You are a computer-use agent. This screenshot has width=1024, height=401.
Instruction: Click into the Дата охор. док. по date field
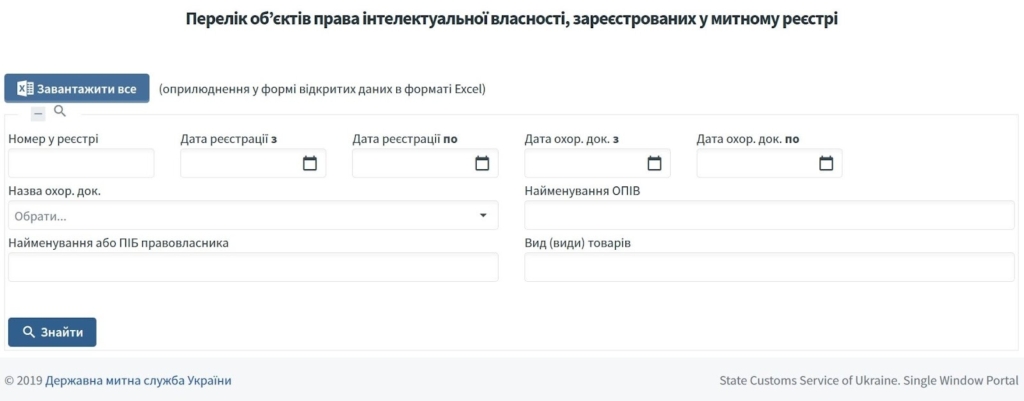769,163
